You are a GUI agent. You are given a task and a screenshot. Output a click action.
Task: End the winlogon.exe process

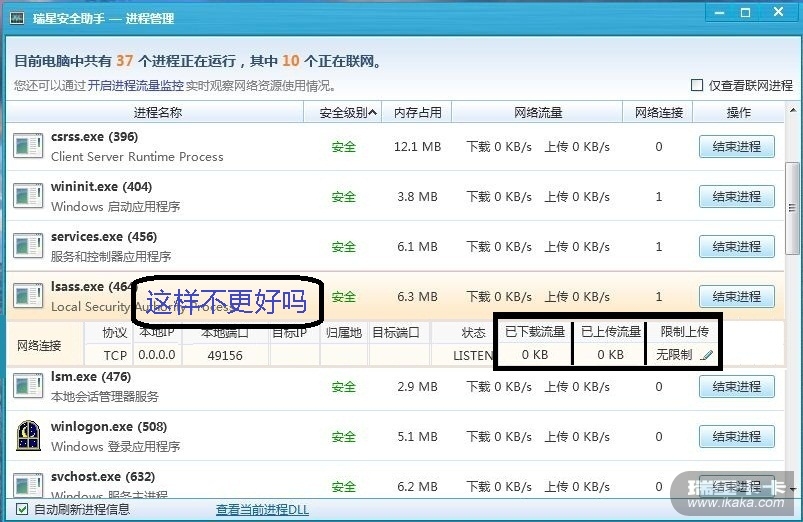pos(736,436)
